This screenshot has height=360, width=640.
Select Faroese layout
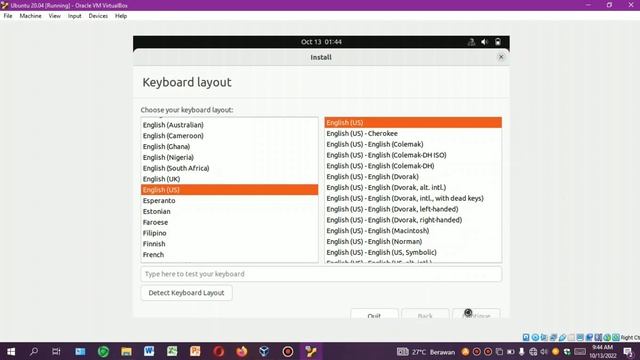pos(229,222)
